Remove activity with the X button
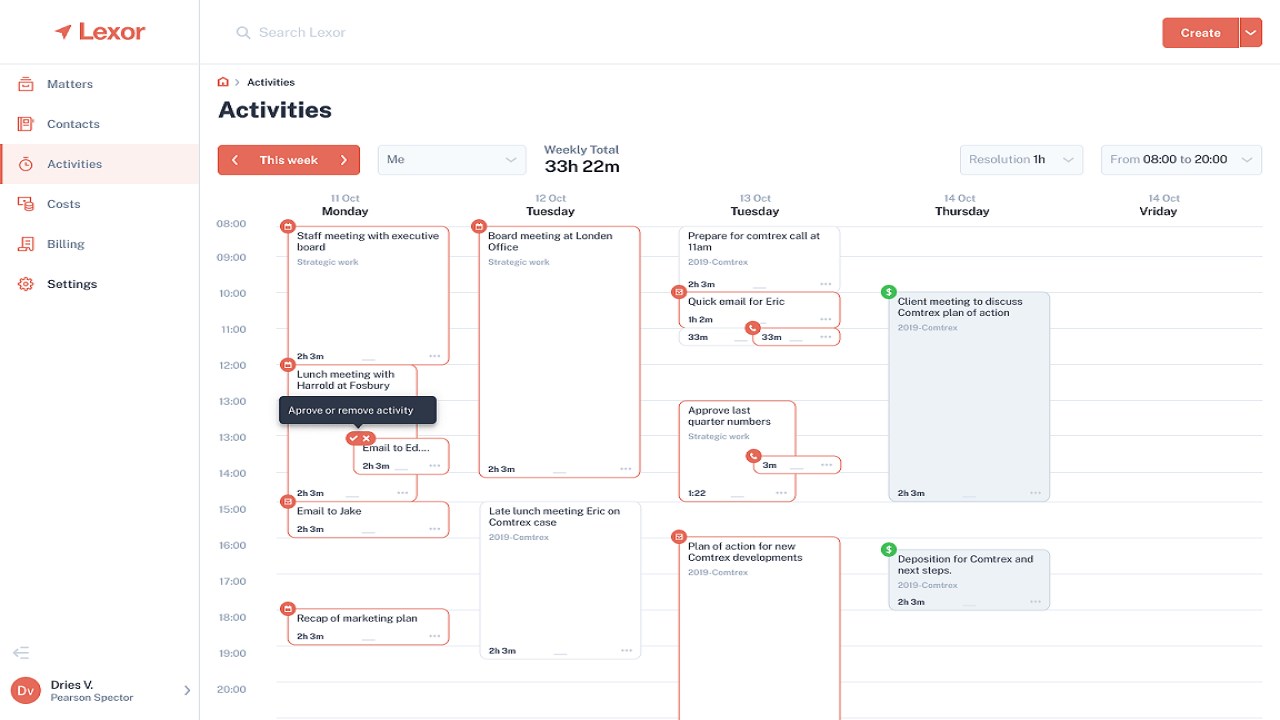Viewport: 1280px width, 720px height. pyautogui.click(x=367, y=438)
